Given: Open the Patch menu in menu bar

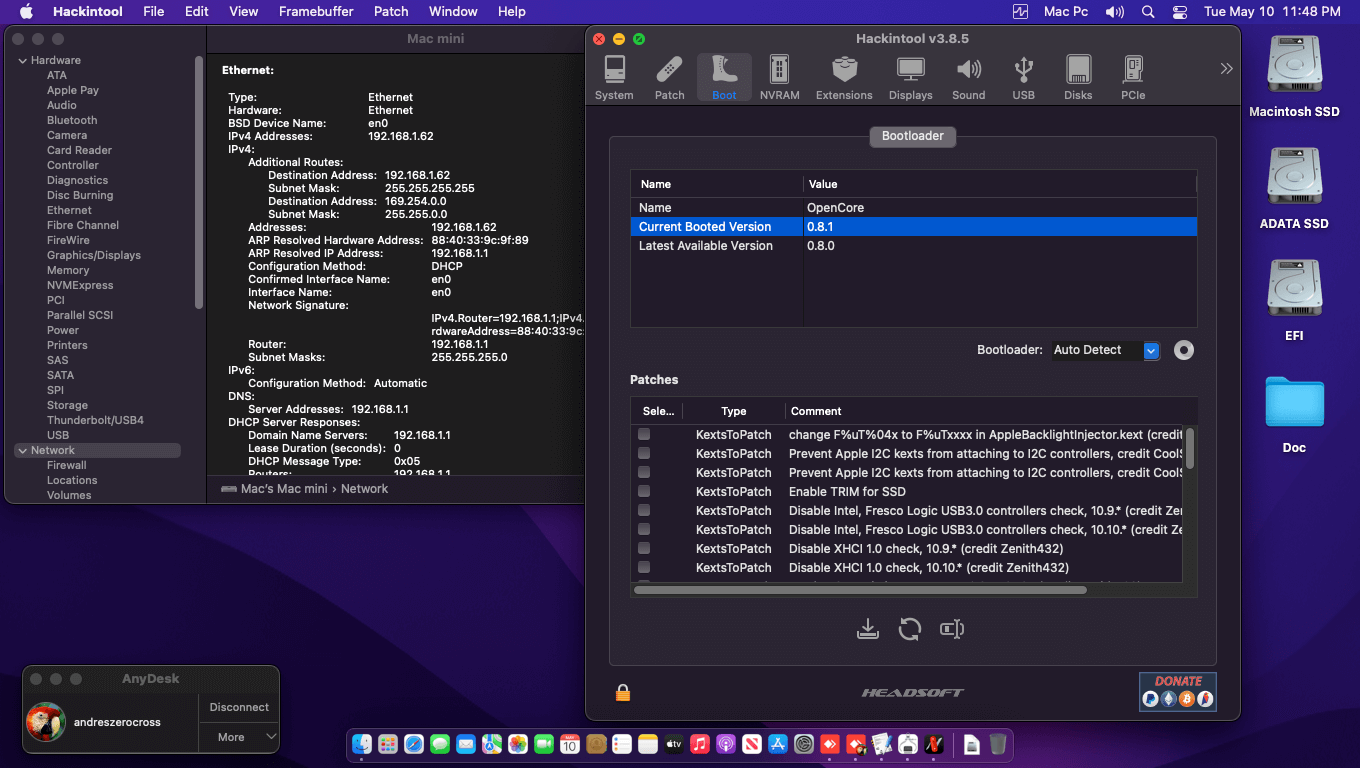Looking at the screenshot, I should tap(391, 12).
